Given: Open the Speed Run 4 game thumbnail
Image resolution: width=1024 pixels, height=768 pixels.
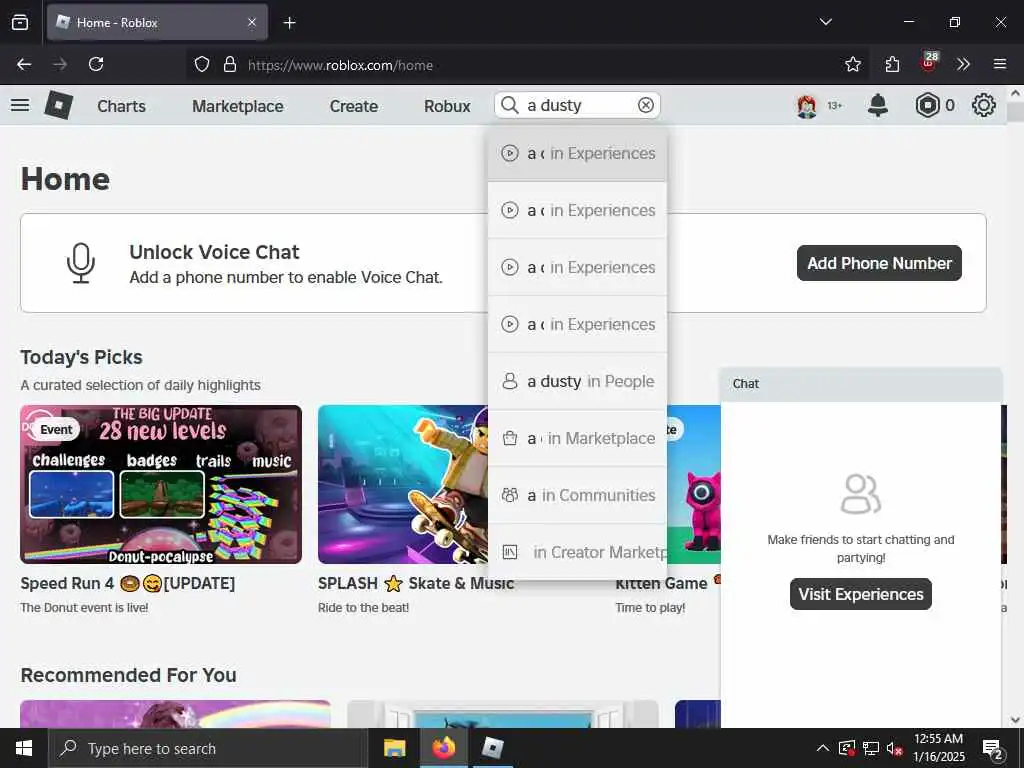Looking at the screenshot, I should point(161,485).
